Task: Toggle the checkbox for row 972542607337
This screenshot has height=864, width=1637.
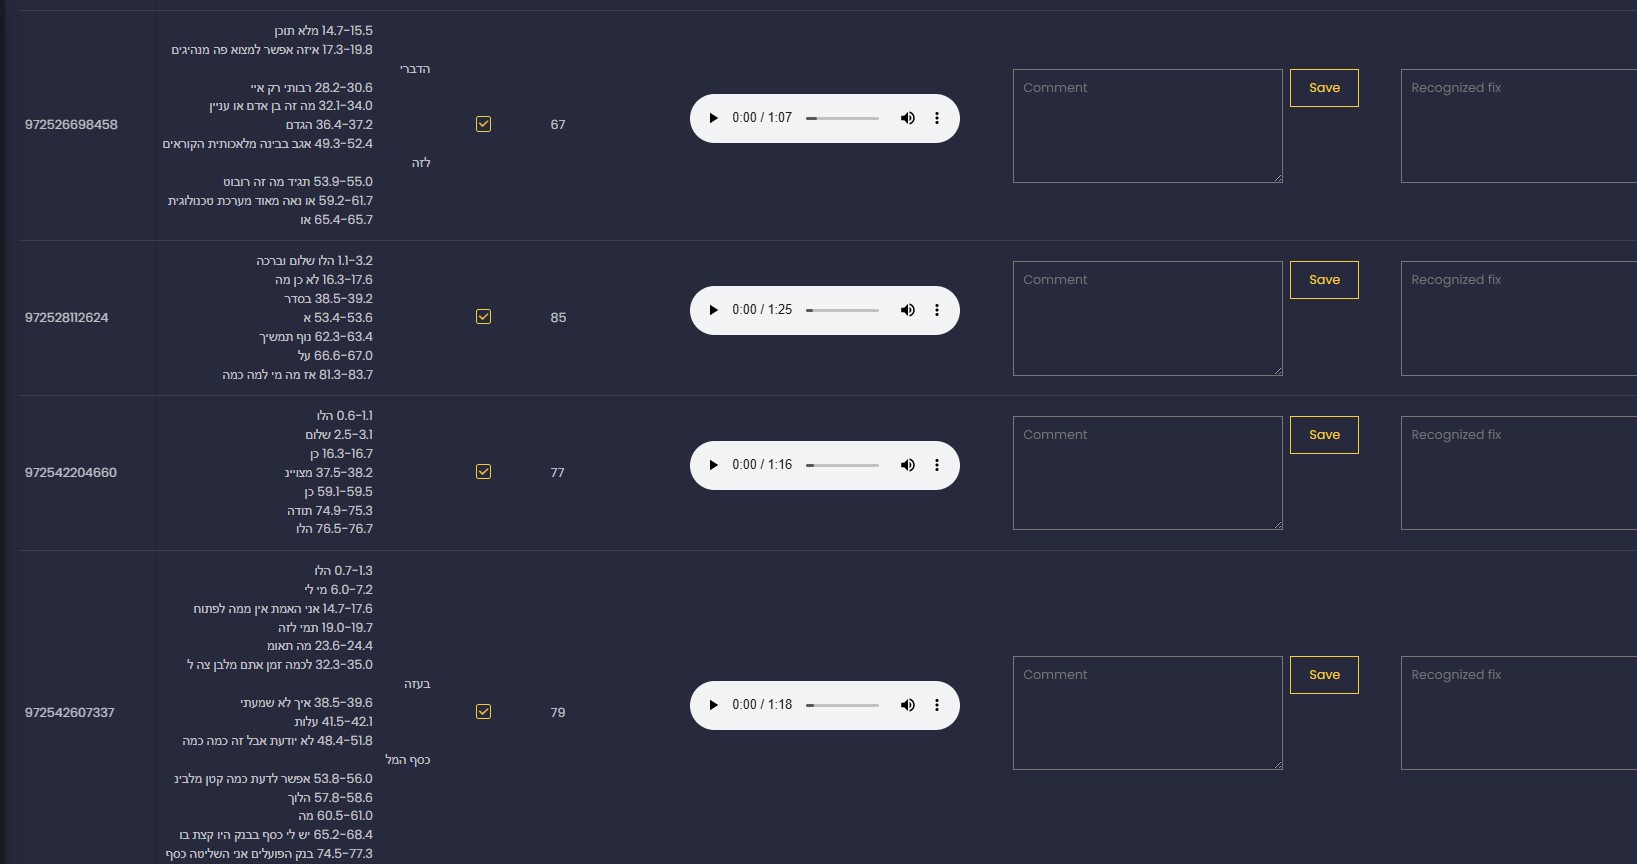Action: point(483,712)
